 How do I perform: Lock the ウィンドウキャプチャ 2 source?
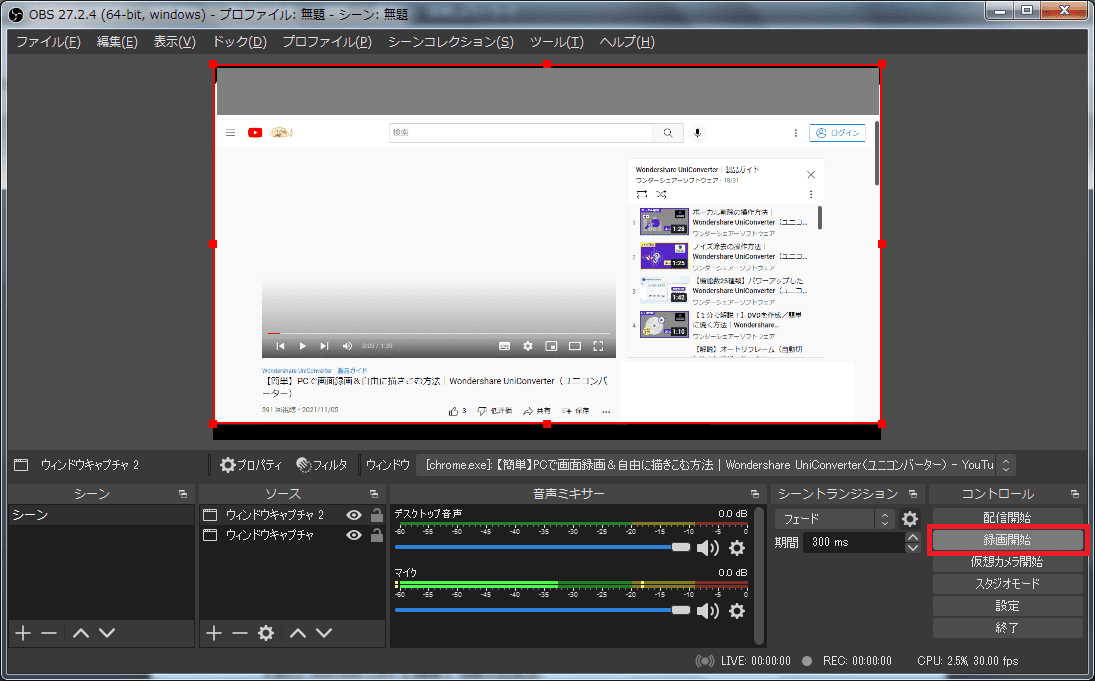coord(376,515)
